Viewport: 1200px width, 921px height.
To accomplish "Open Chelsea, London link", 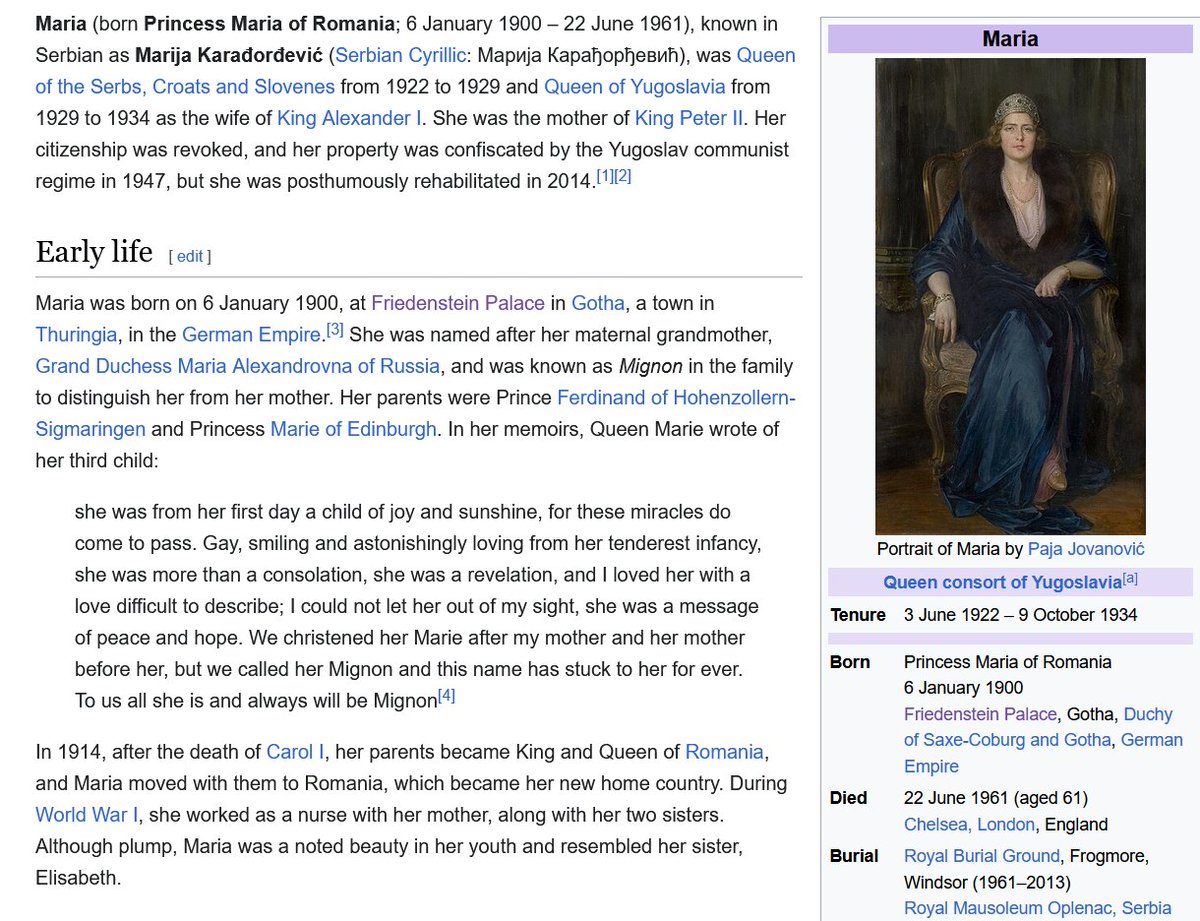I will point(968,825).
